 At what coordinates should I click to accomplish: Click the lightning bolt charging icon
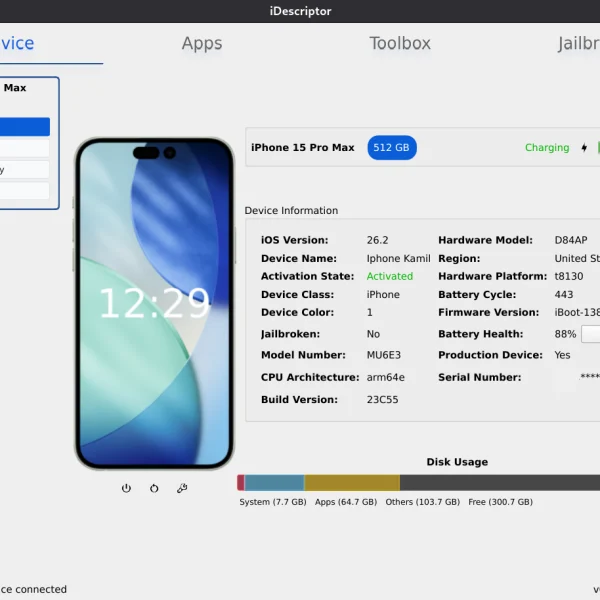(584, 148)
